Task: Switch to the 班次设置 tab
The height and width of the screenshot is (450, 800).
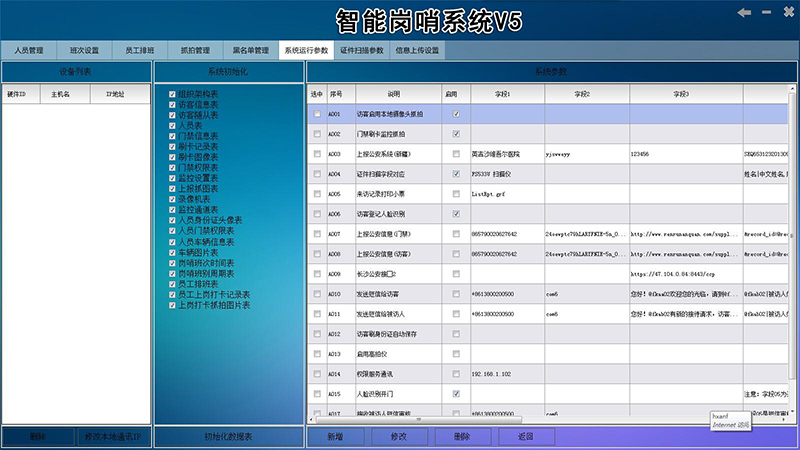Action: point(85,50)
